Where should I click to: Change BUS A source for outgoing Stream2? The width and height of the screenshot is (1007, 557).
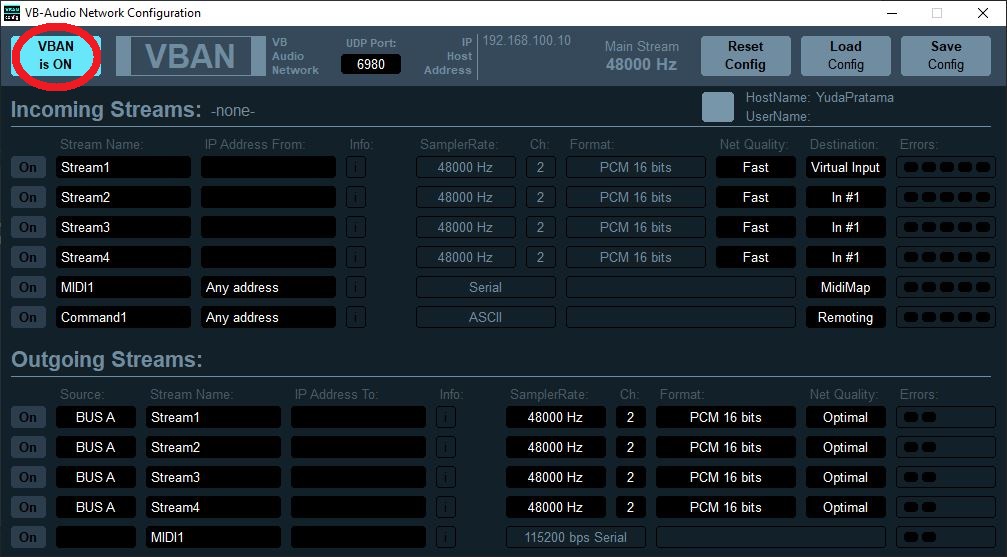pos(96,447)
